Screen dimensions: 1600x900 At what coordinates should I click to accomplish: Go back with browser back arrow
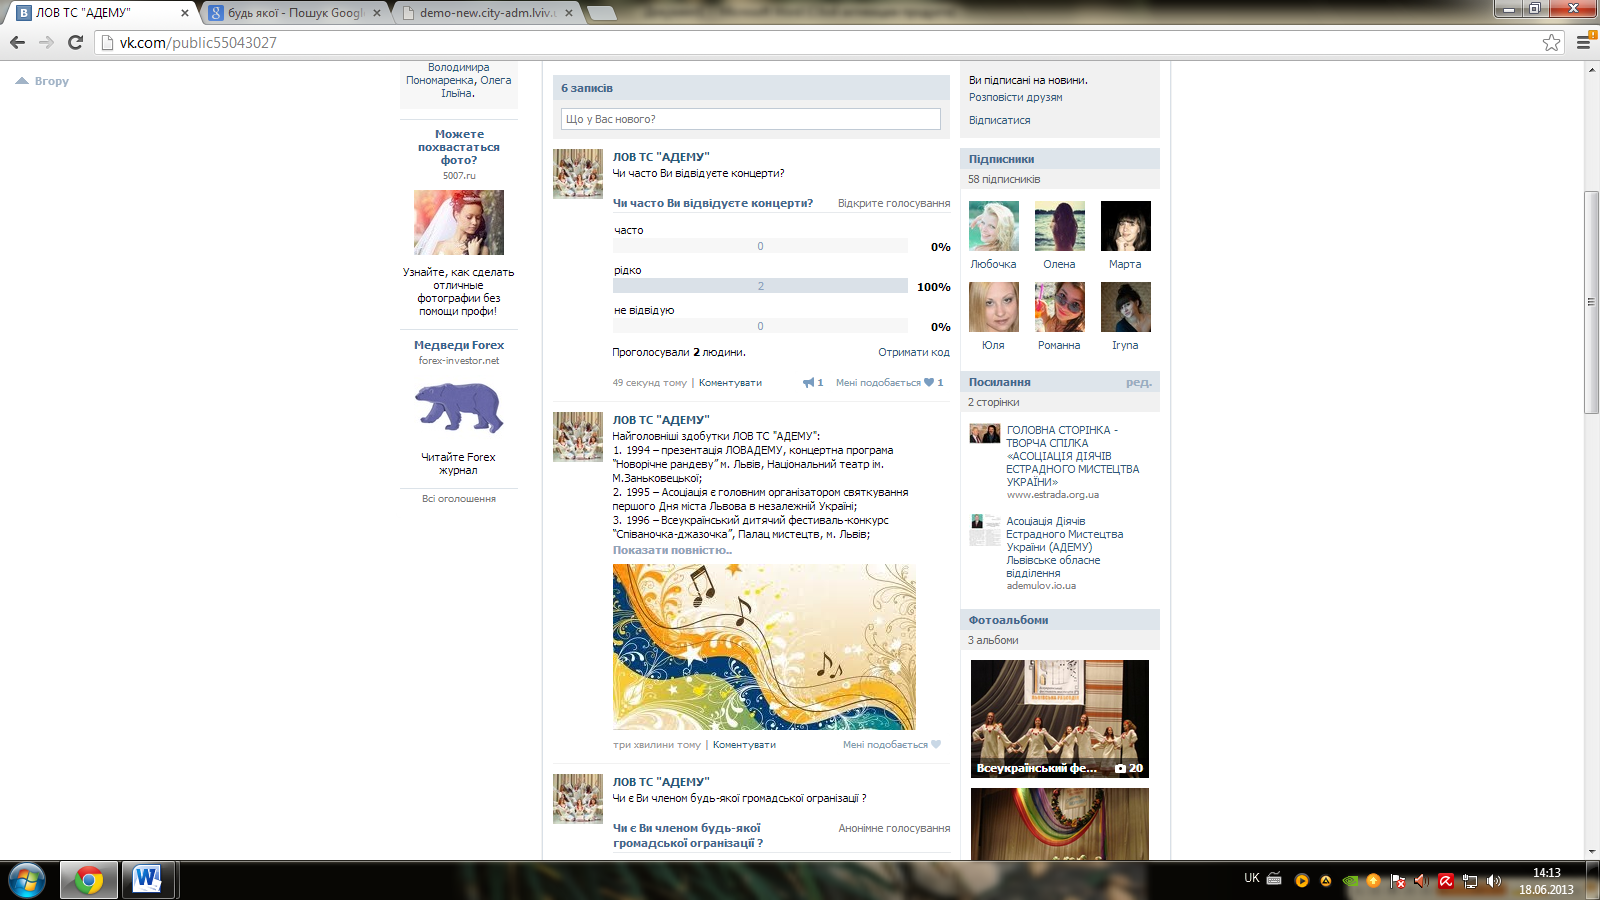(17, 42)
